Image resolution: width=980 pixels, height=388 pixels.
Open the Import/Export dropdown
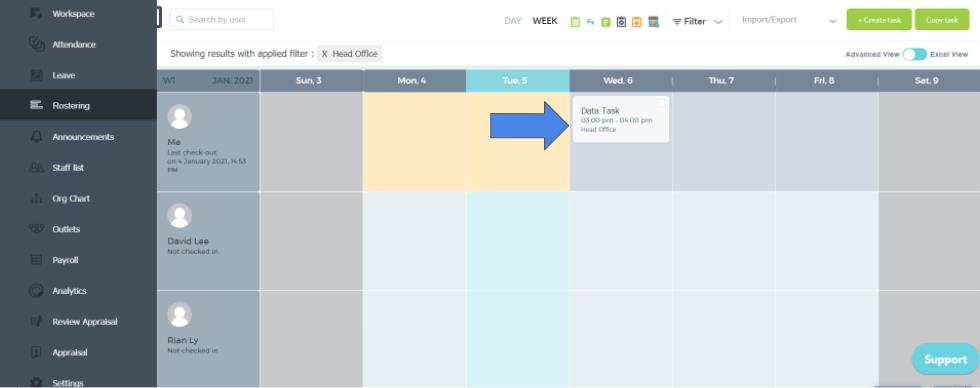[x=789, y=20]
